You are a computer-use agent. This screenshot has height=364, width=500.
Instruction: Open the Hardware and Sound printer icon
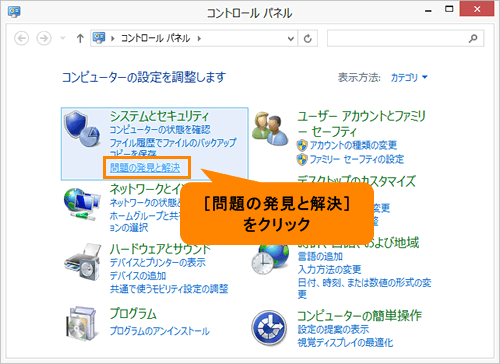point(82,262)
